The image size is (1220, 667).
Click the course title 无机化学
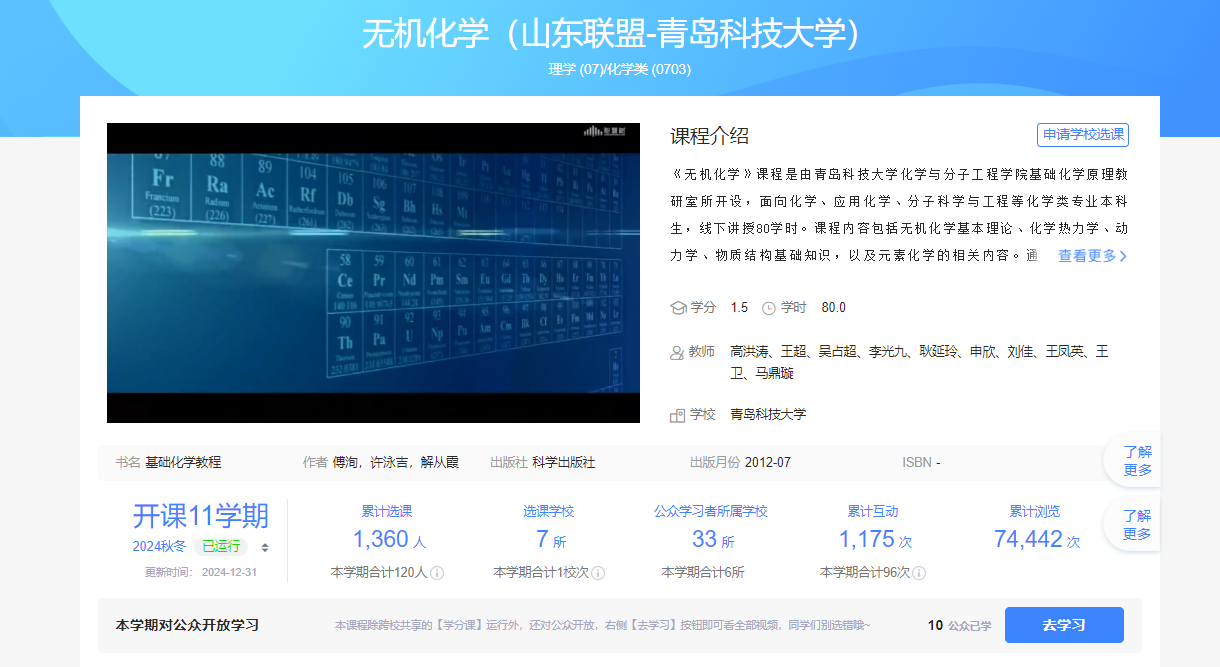pyautogui.click(x=425, y=33)
